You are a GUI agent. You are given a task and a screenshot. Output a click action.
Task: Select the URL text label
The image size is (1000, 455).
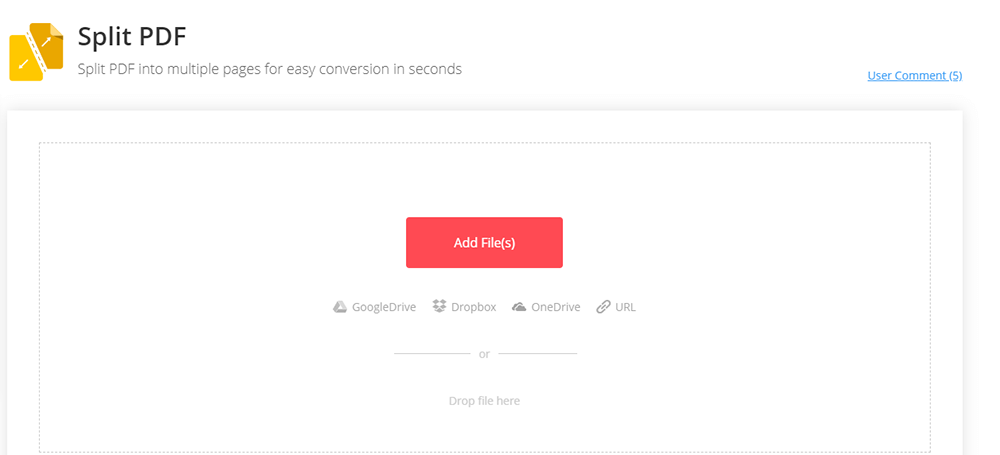pos(625,307)
